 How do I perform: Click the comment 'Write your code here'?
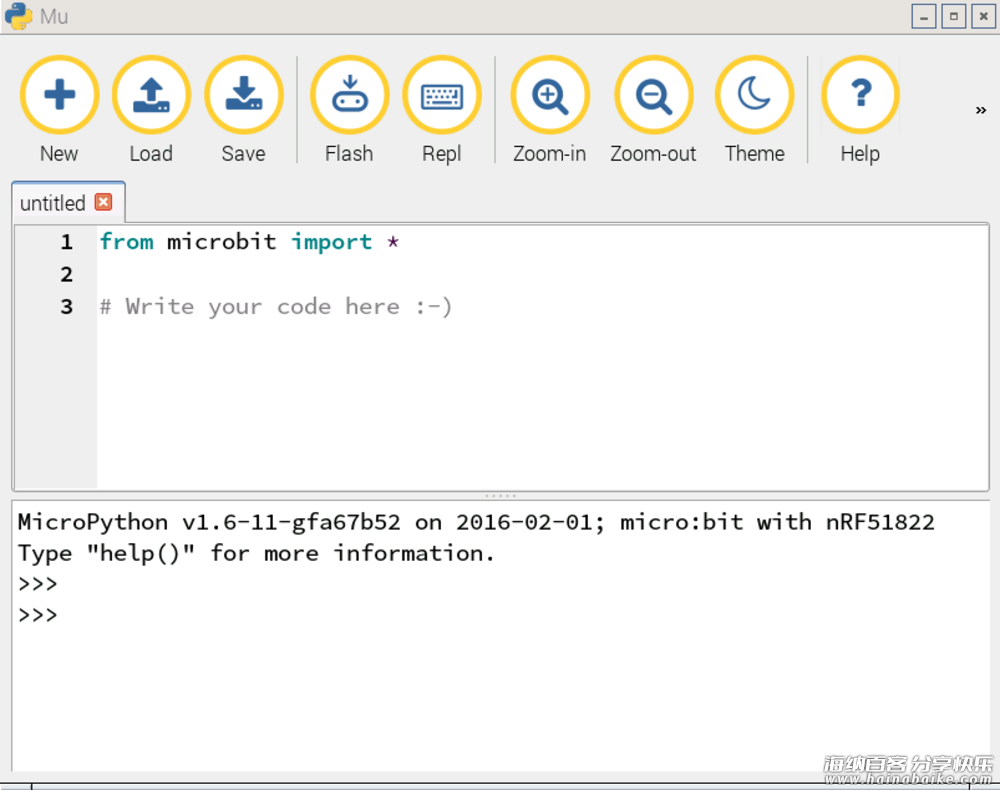tap(276, 307)
